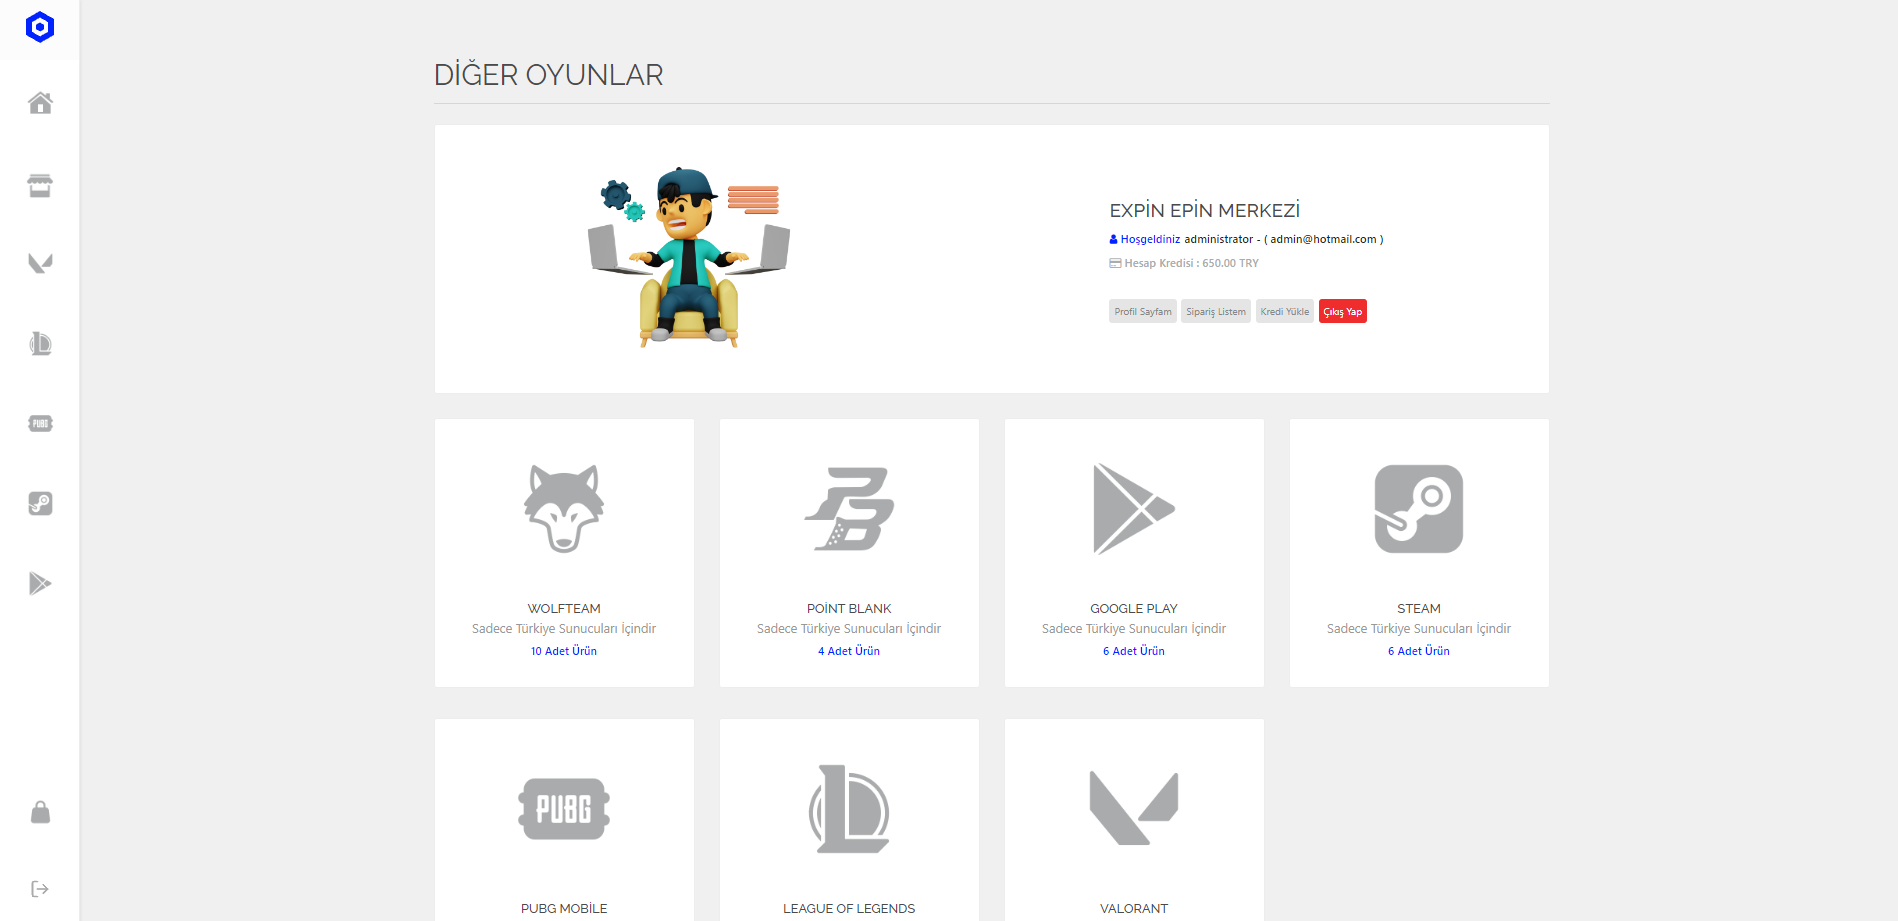This screenshot has width=1898, height=921.
Task: Click the PUBG MOBİLE card title
Action: click(x=564, y=908)
